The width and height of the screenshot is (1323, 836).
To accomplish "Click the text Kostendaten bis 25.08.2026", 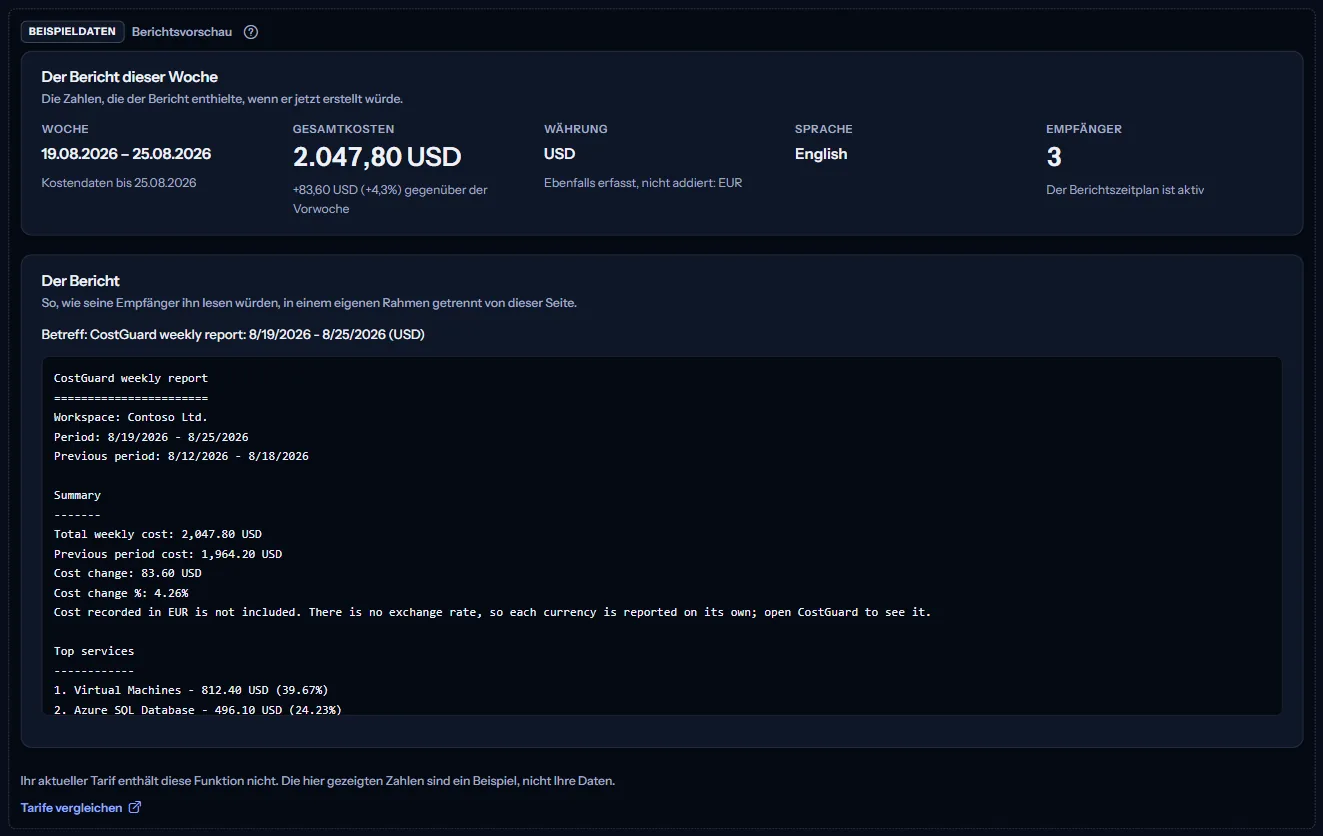I will click(119, 183).
